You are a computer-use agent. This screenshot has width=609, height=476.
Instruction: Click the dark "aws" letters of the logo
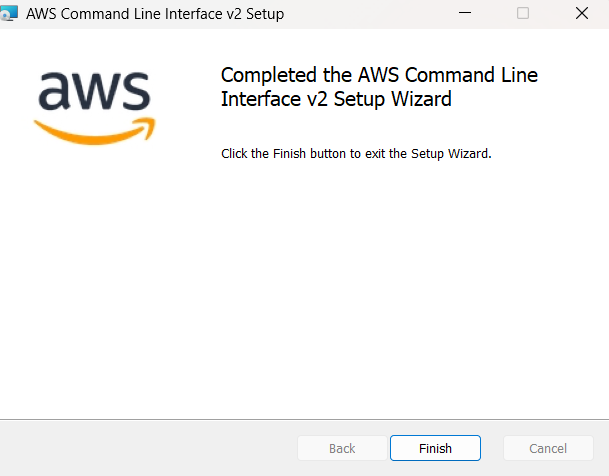point(94,90)
